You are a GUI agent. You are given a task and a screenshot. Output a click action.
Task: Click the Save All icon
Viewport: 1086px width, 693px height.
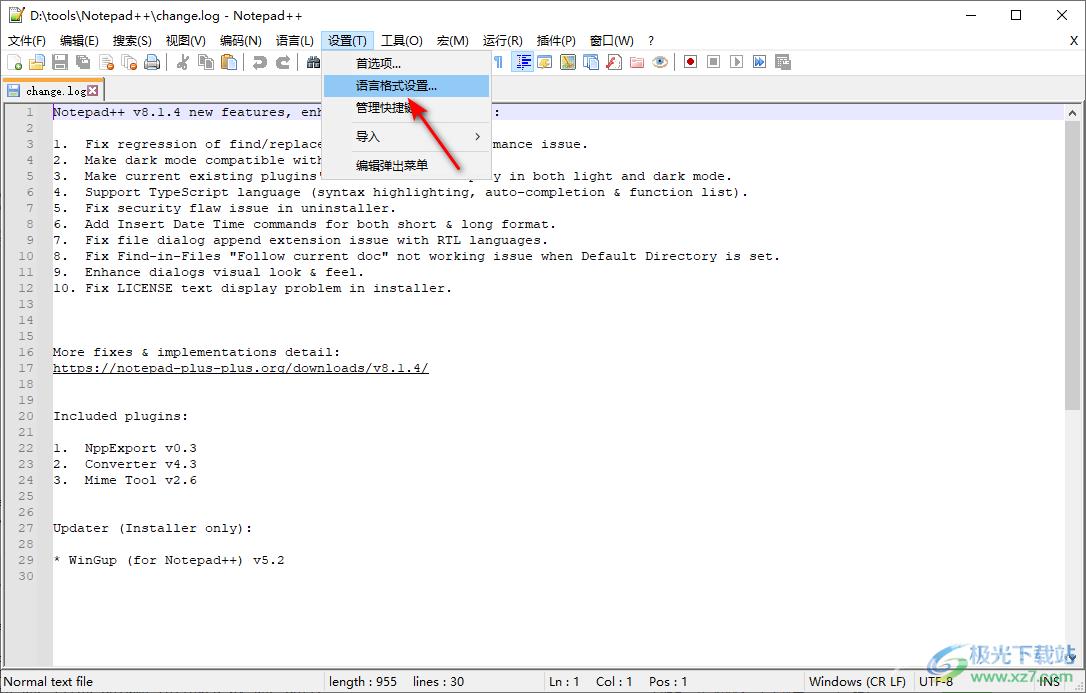(82, 62)
